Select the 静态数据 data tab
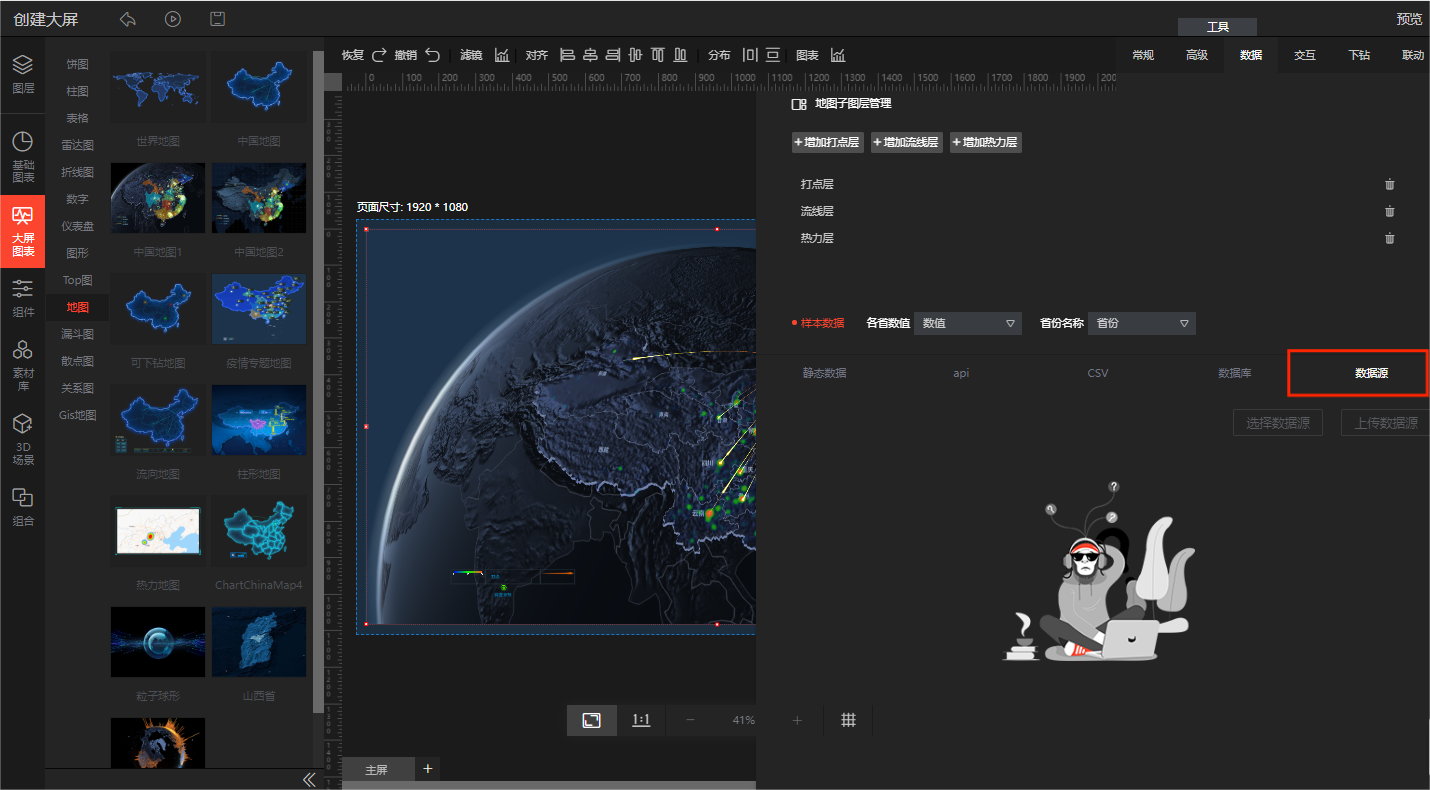Screen dimensions: 1430x790 [x=825, y=373]
